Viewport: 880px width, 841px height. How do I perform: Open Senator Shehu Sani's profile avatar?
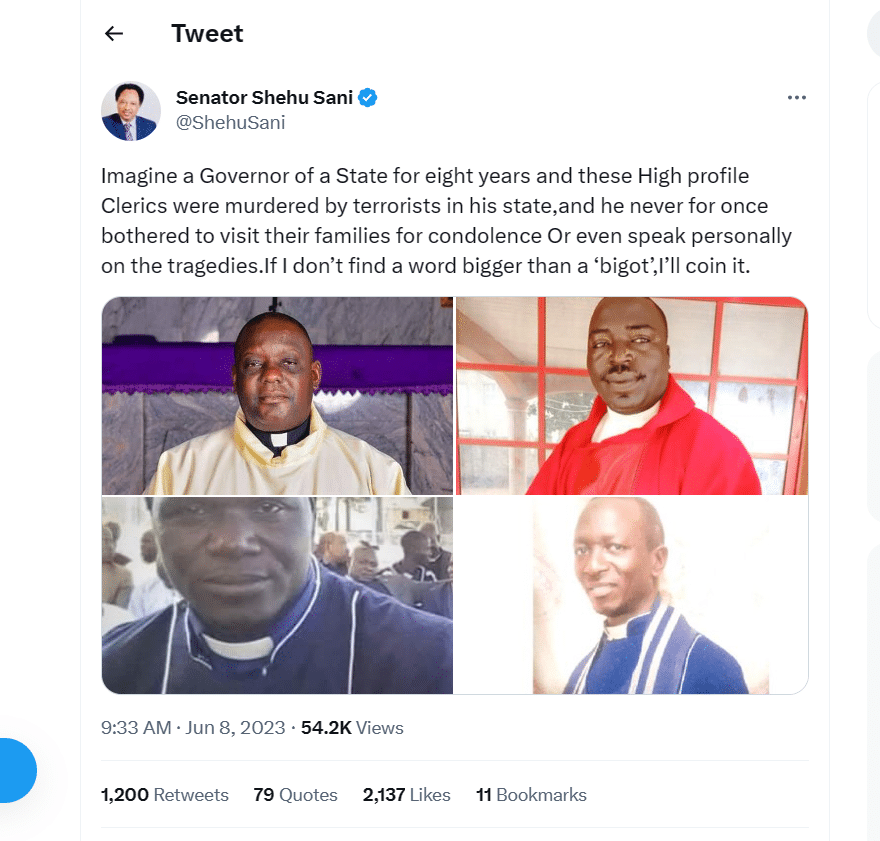131,111
